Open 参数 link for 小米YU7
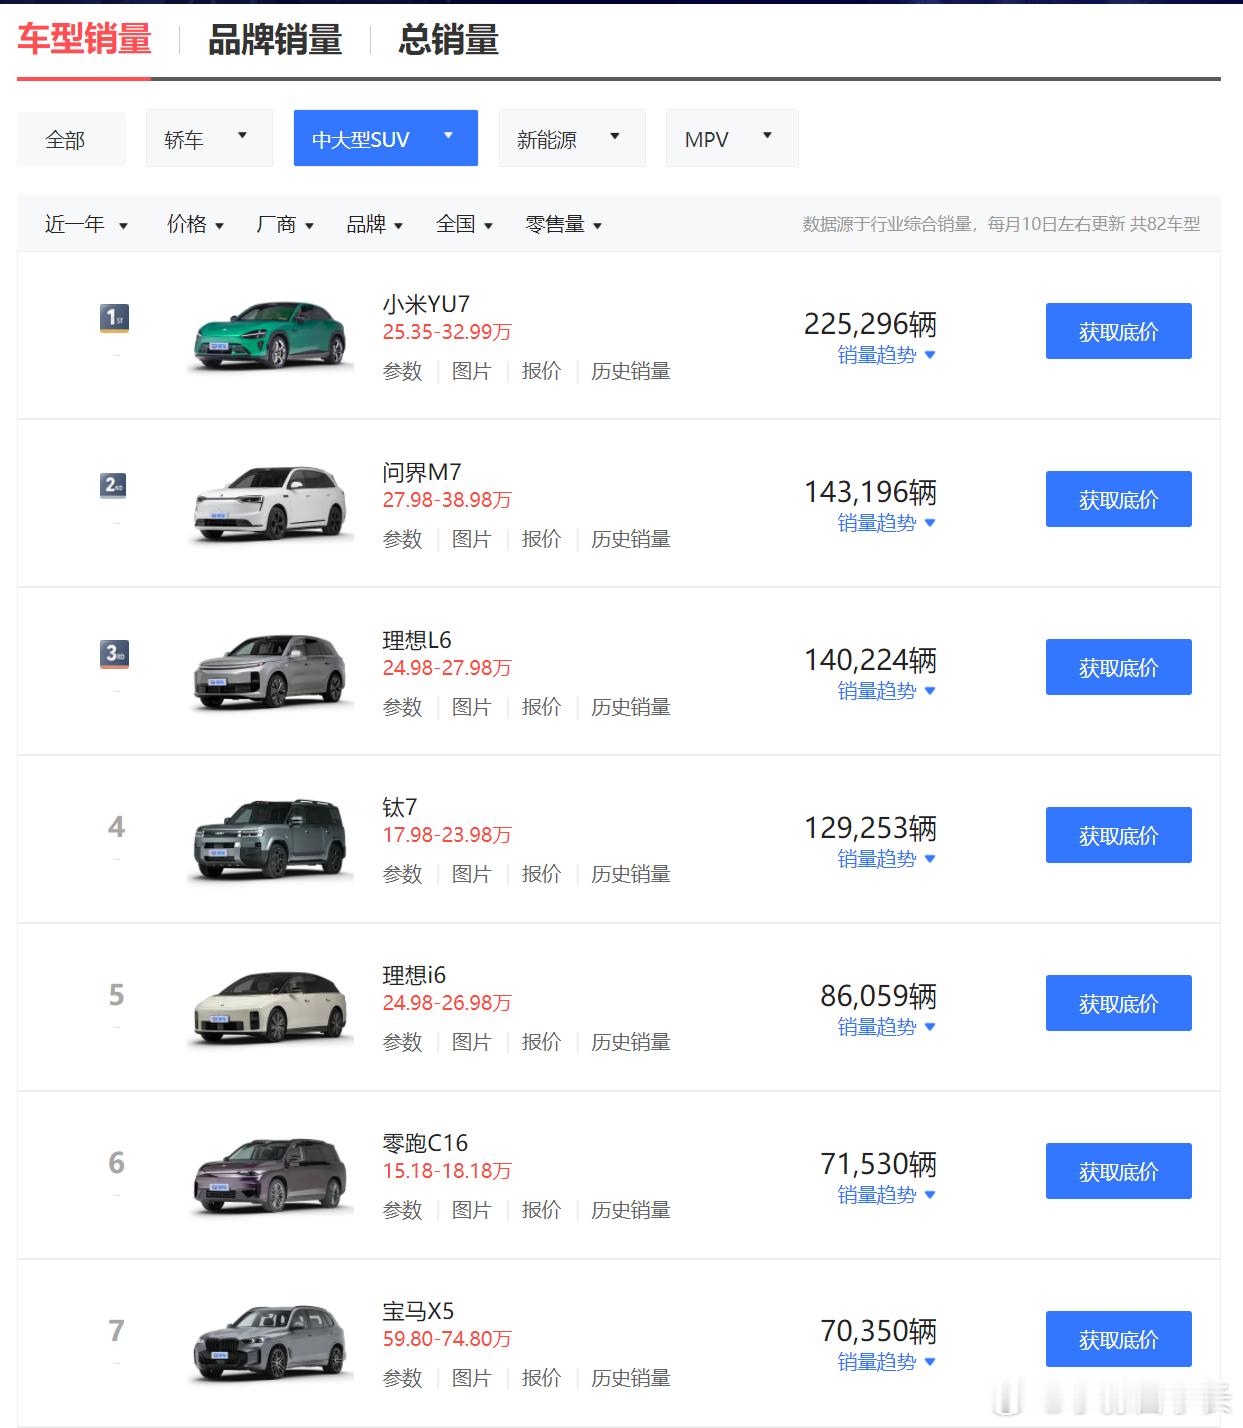The image size is (1243, 1428). pyautogui.click(x=402, y=371)
